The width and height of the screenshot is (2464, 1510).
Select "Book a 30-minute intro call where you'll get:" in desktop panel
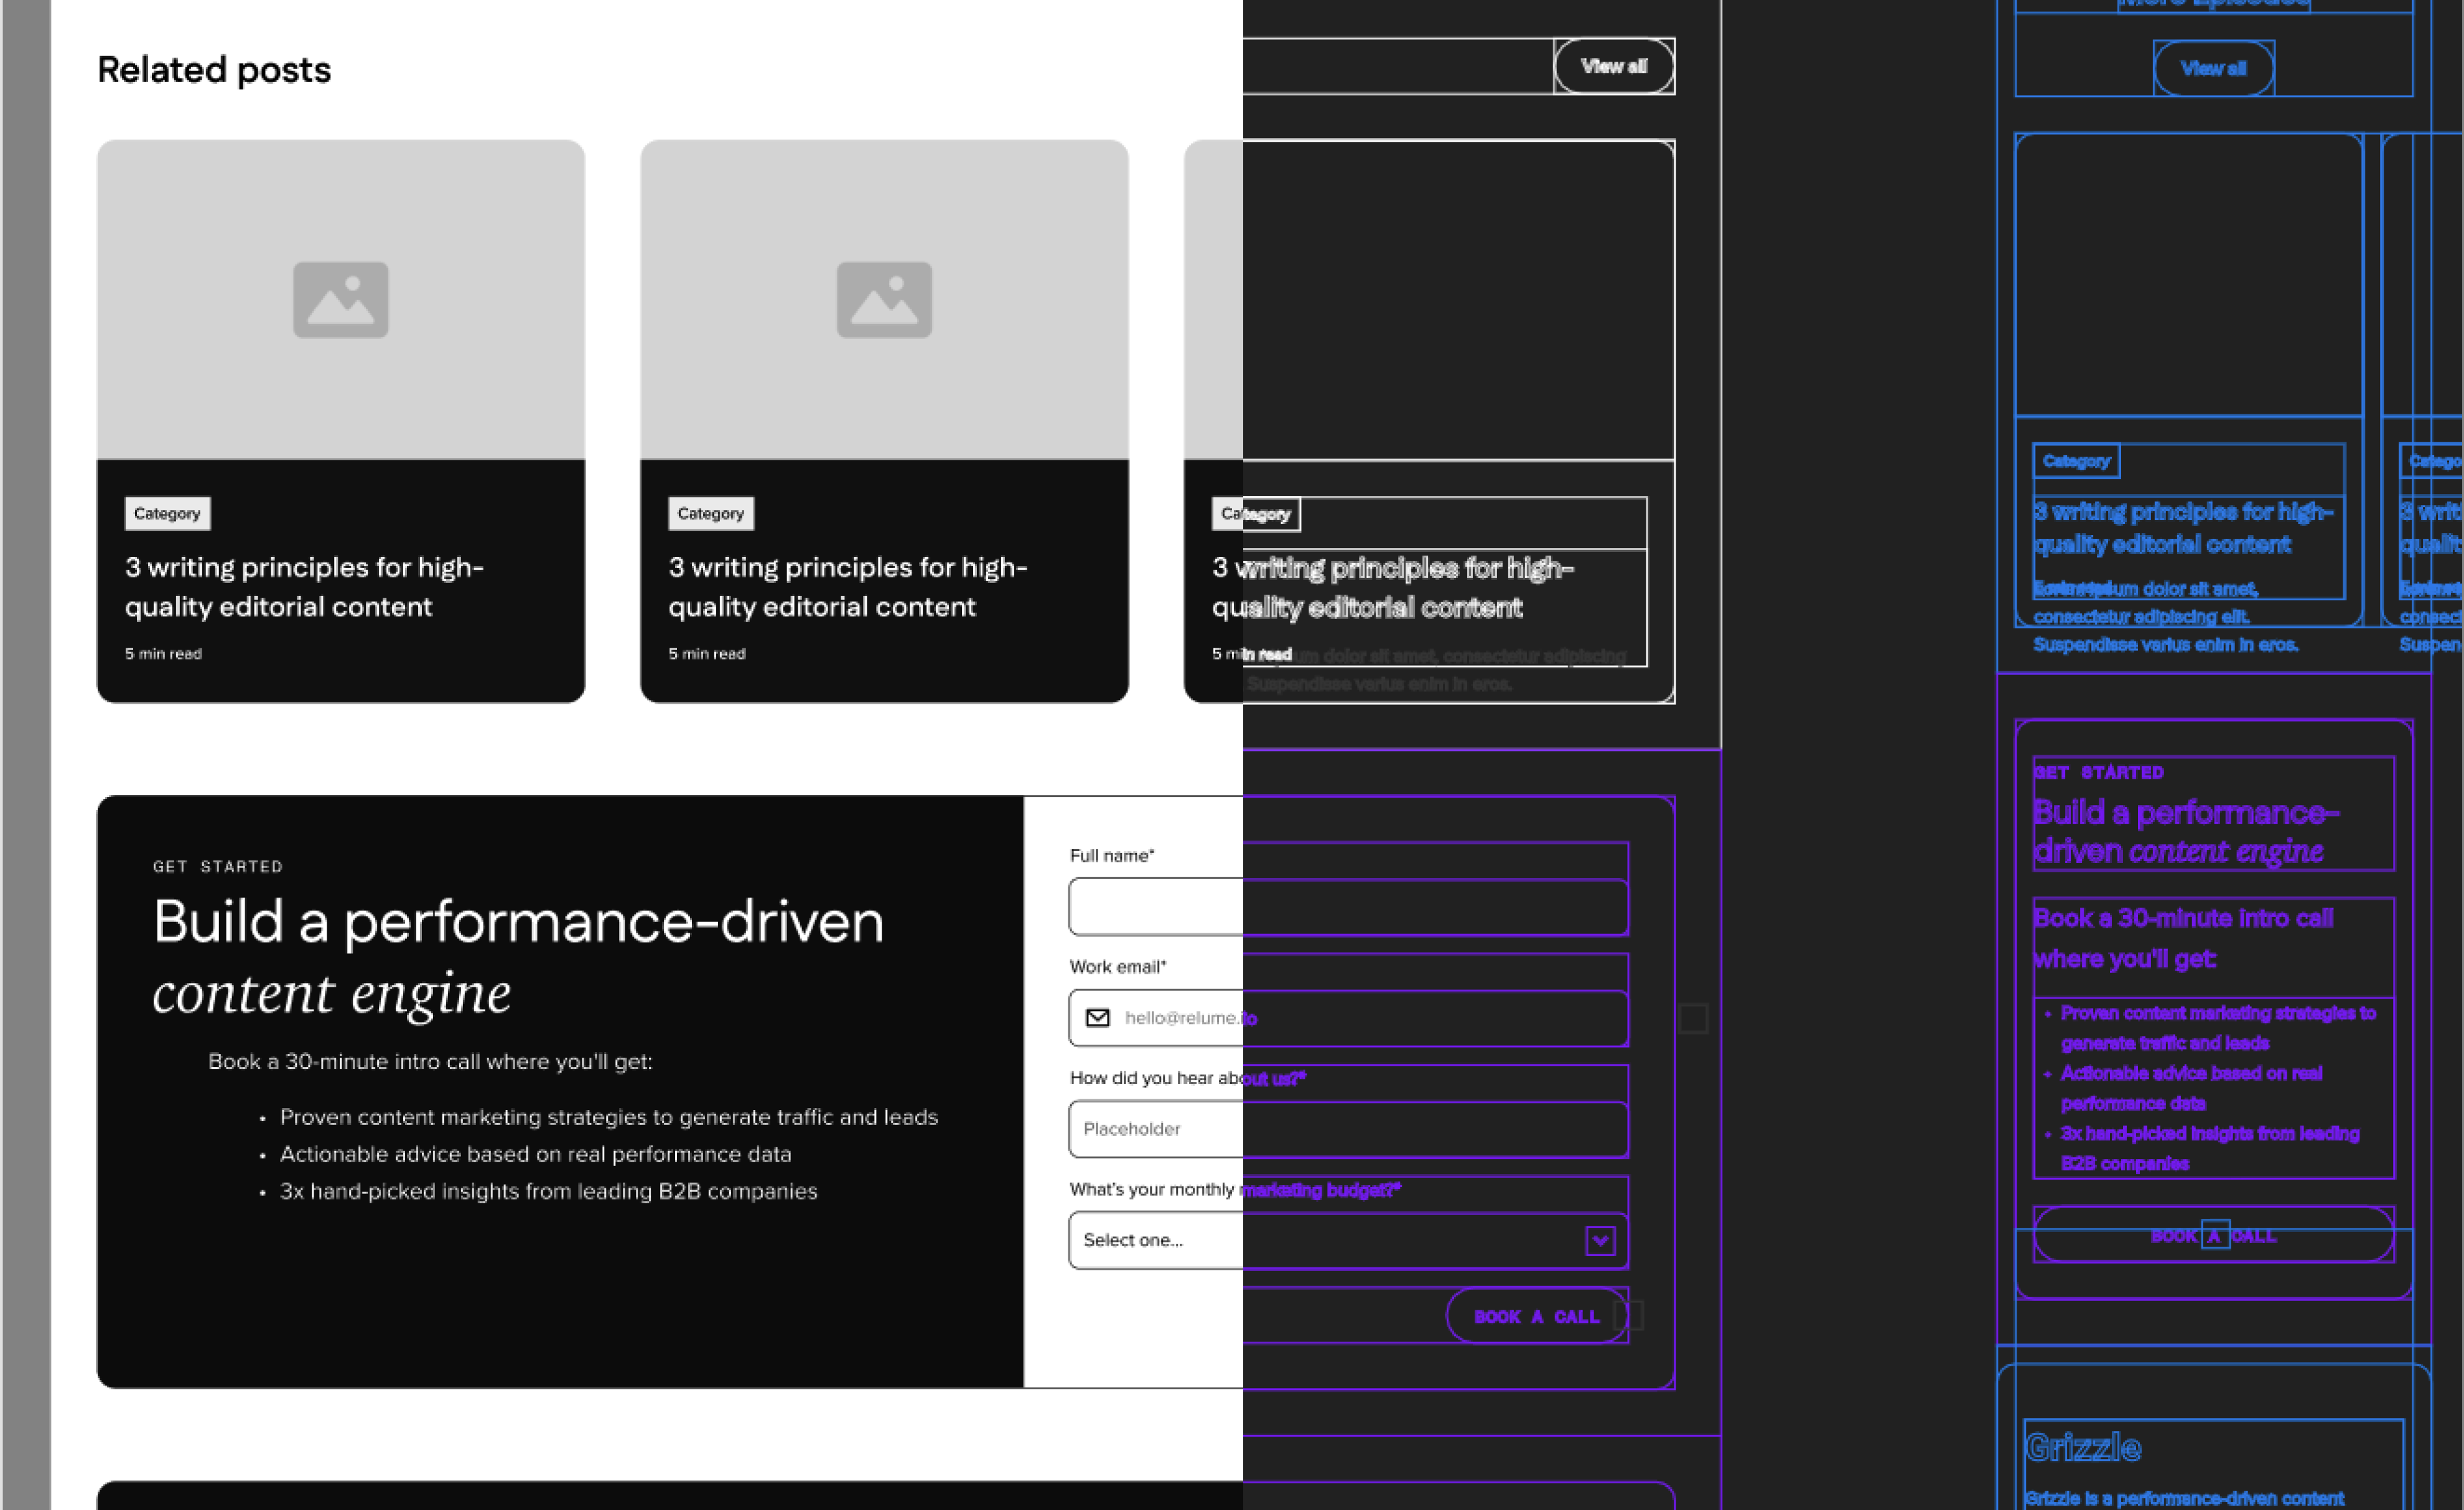(430, 1061)
